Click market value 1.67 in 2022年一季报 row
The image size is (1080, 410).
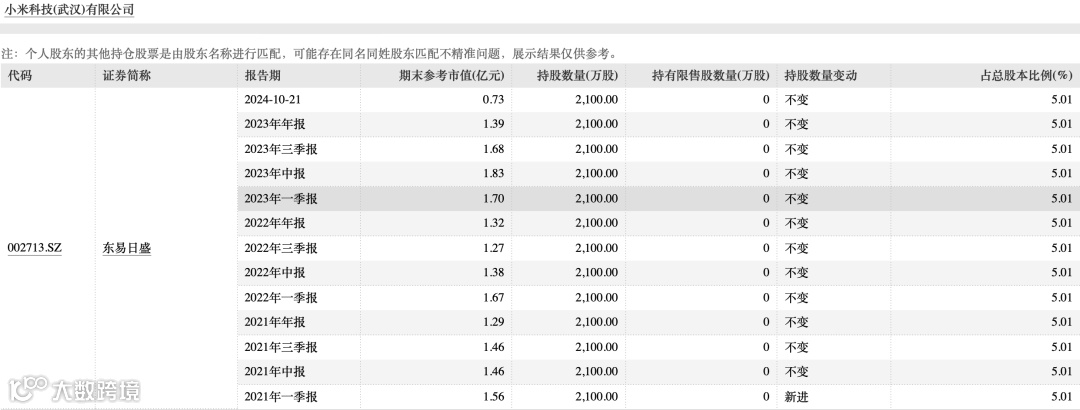click(493, 298)
